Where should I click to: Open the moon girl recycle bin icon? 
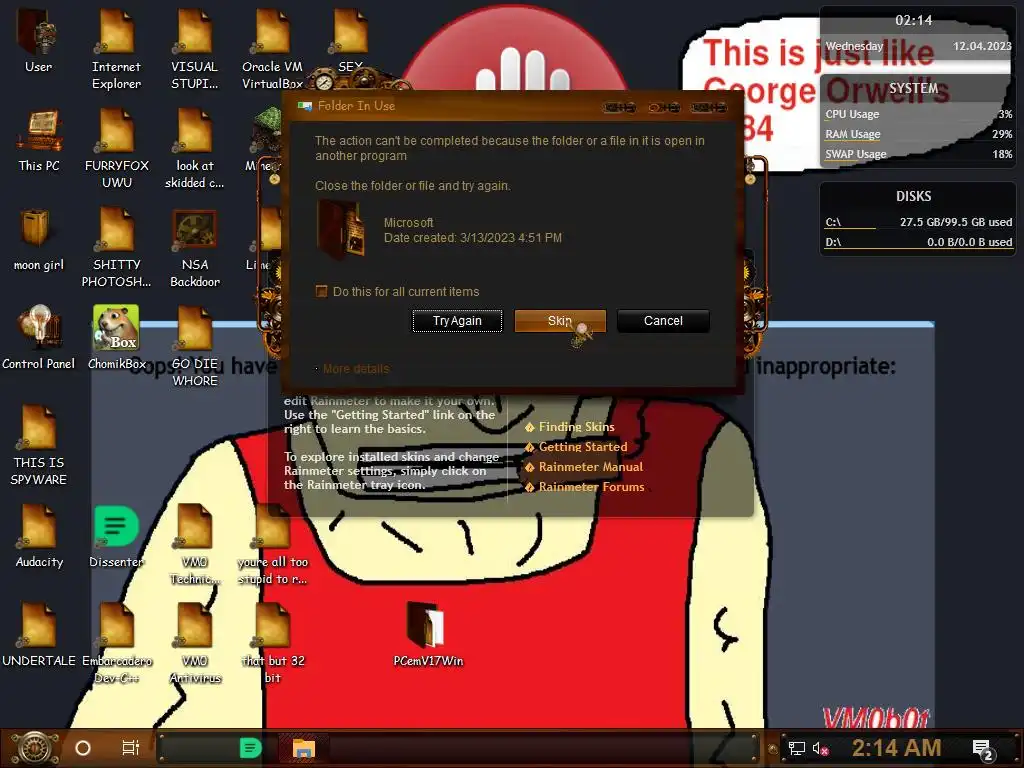point(39,239)
